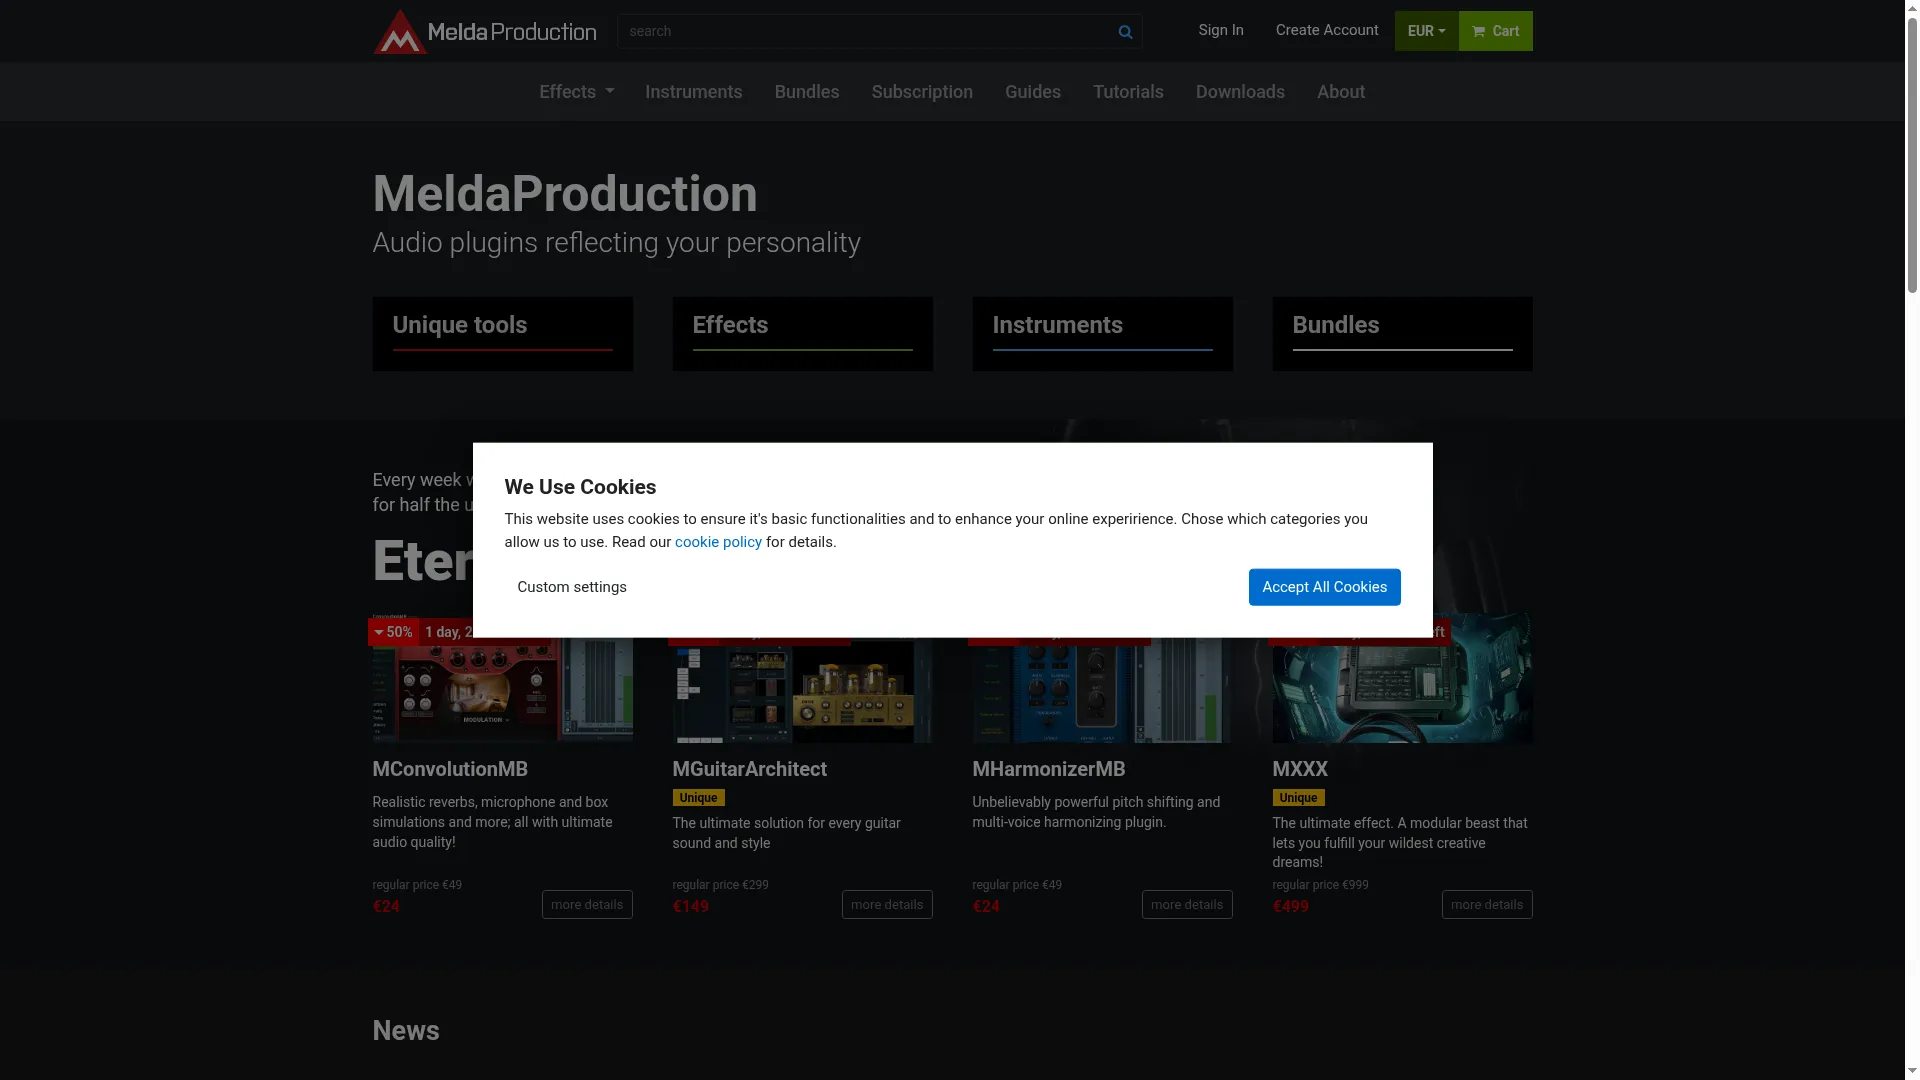The image size is (1920, 1080).
Task: Click the MGuitarArchitect title
Action: click(749, 769)
